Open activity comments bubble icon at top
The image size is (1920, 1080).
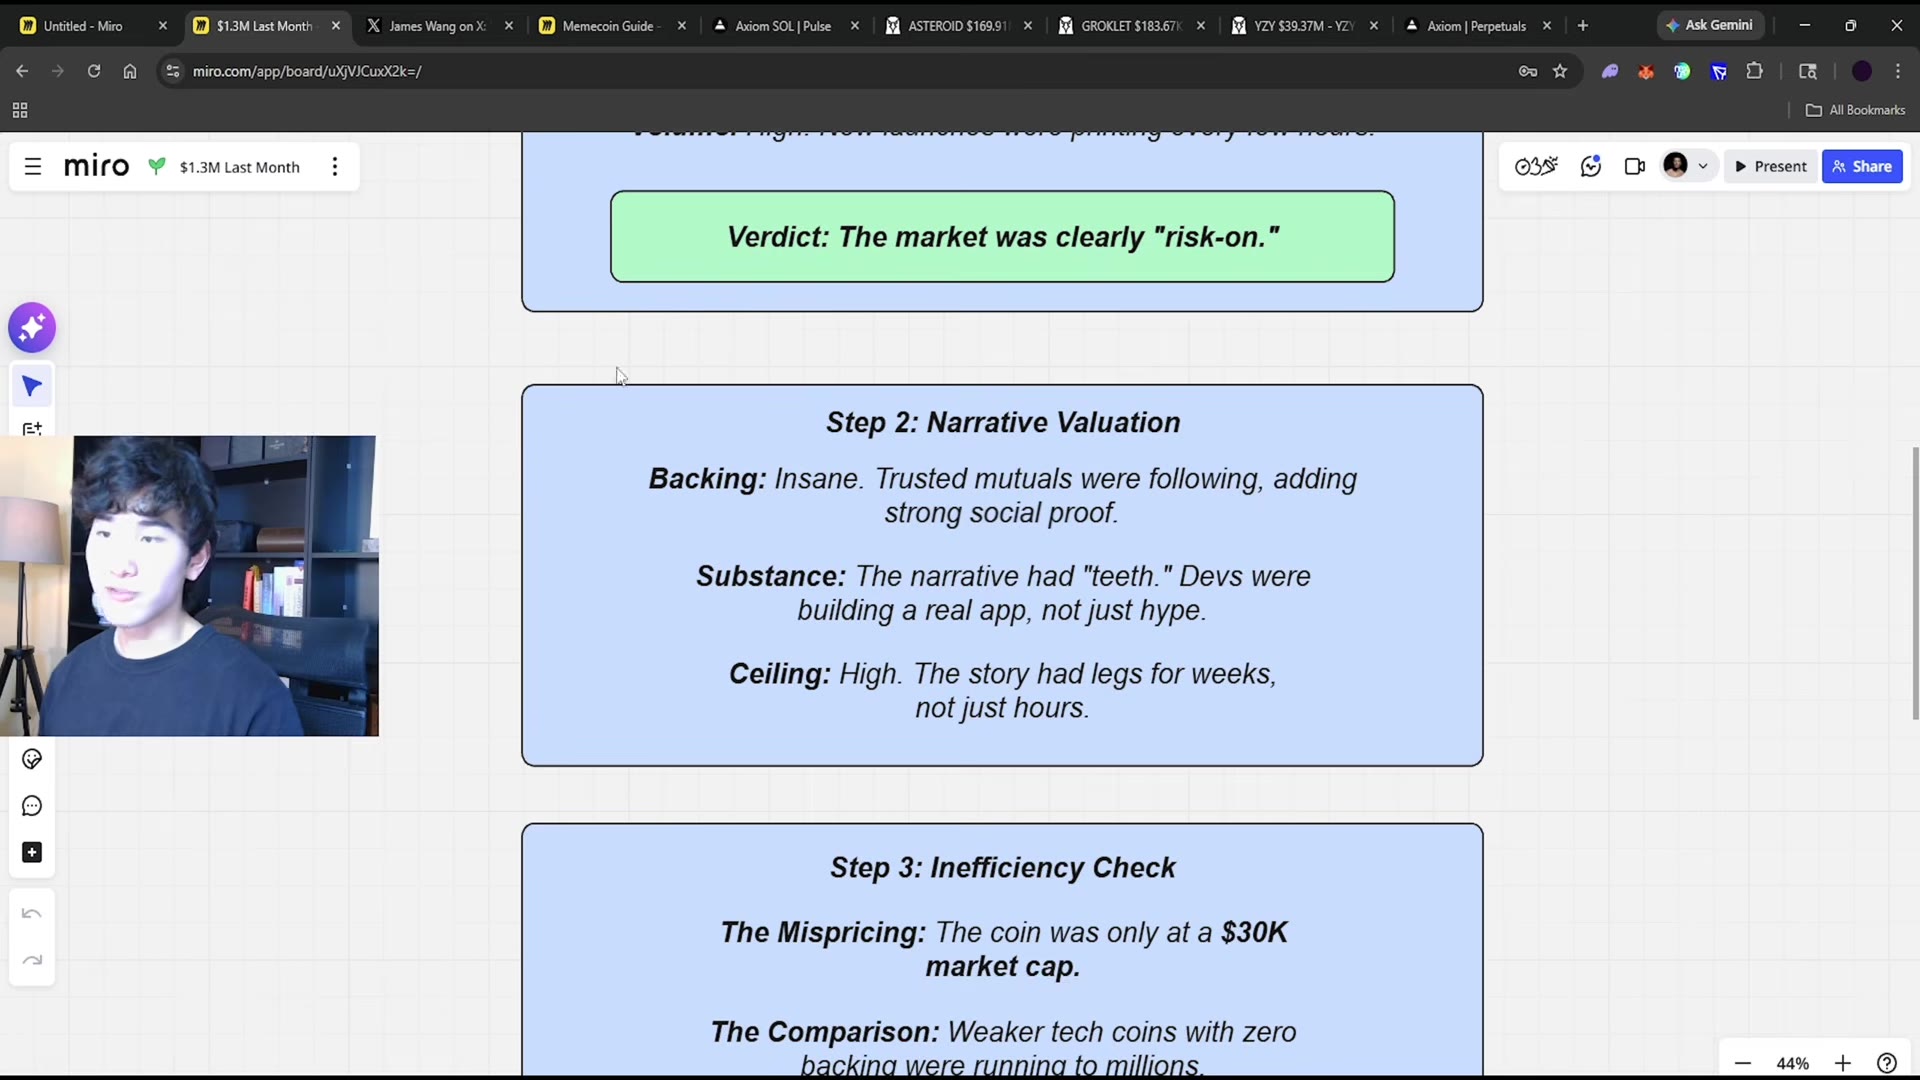(x=1591, y=167)
